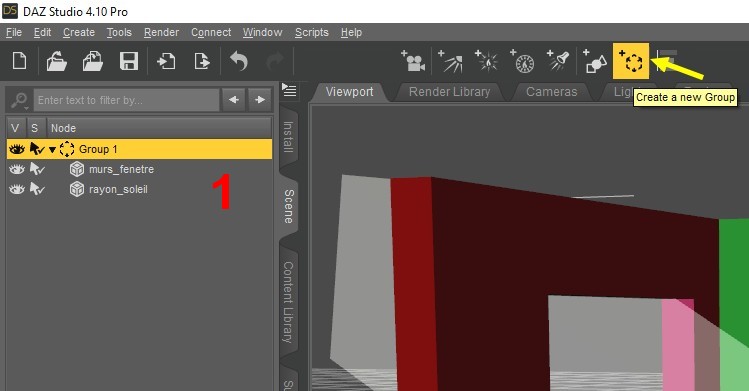Viewport: 749px width, 391px height.
Task: Toggle visibility of murs_fenetre
Action: coord(17,169)
